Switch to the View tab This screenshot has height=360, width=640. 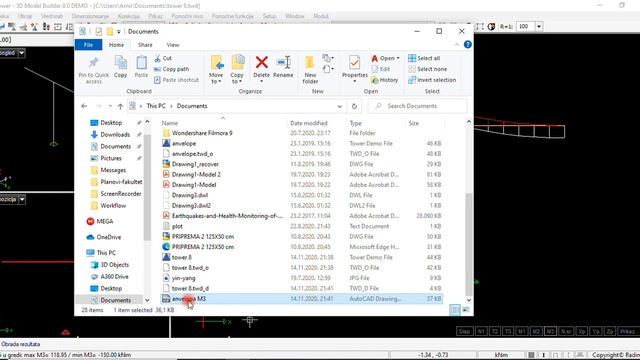pos(173,45)
